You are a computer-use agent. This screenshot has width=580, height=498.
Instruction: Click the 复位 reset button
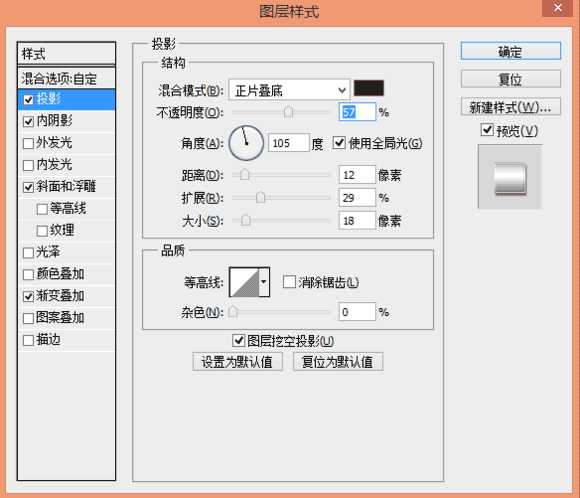pos(510,79)
